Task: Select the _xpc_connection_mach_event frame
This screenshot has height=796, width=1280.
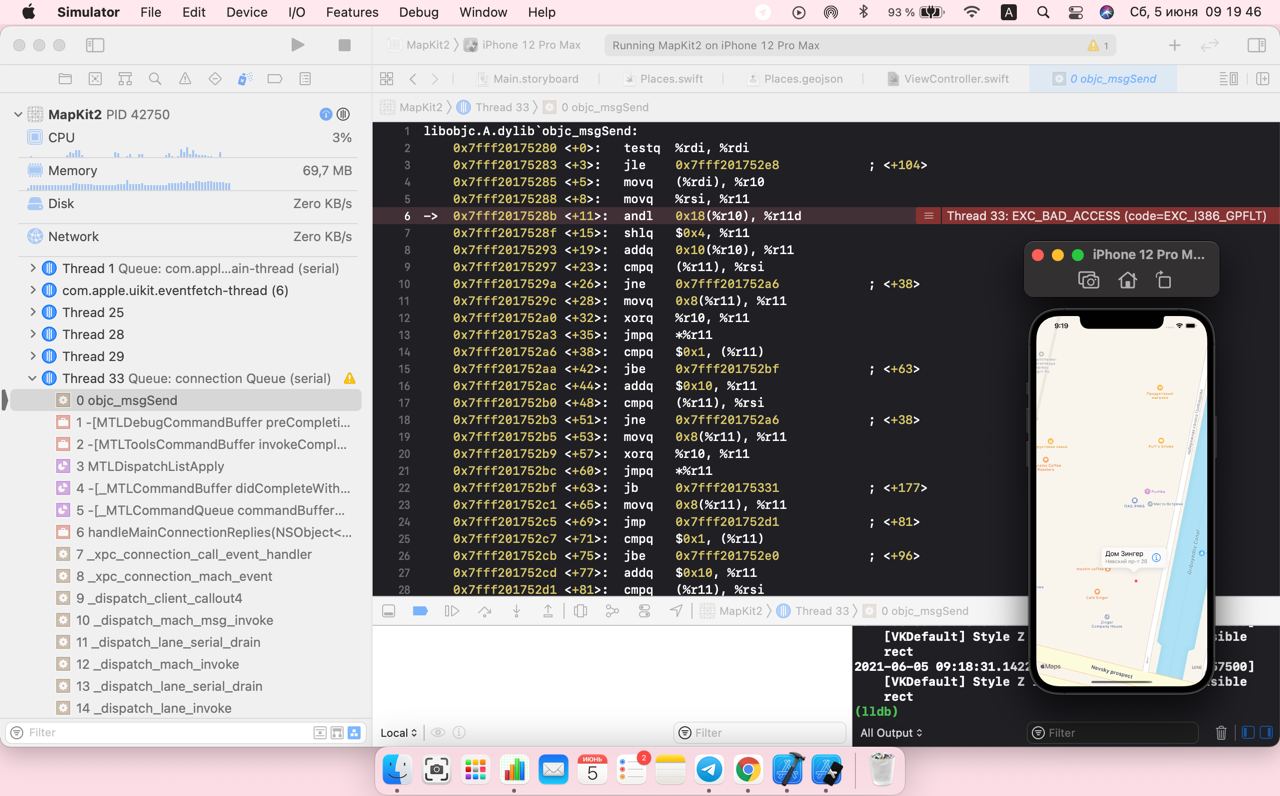Action: coord(175,576)
